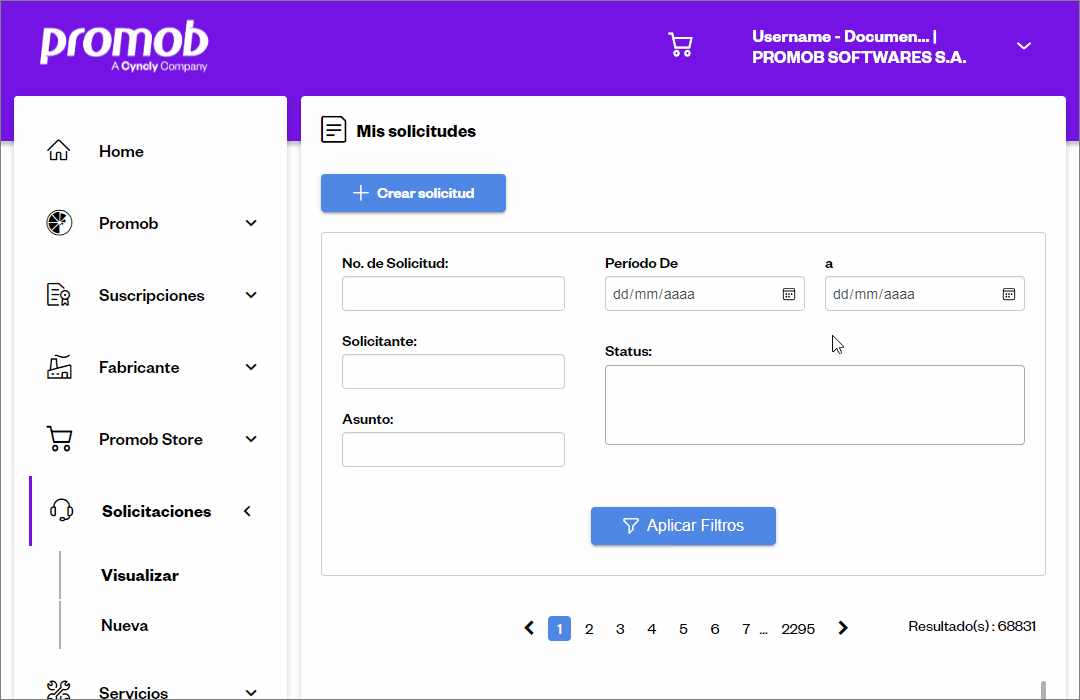Open the shopping cart in the header
The height and width of the screenshot is (700, 1080).
coord(681,45)
